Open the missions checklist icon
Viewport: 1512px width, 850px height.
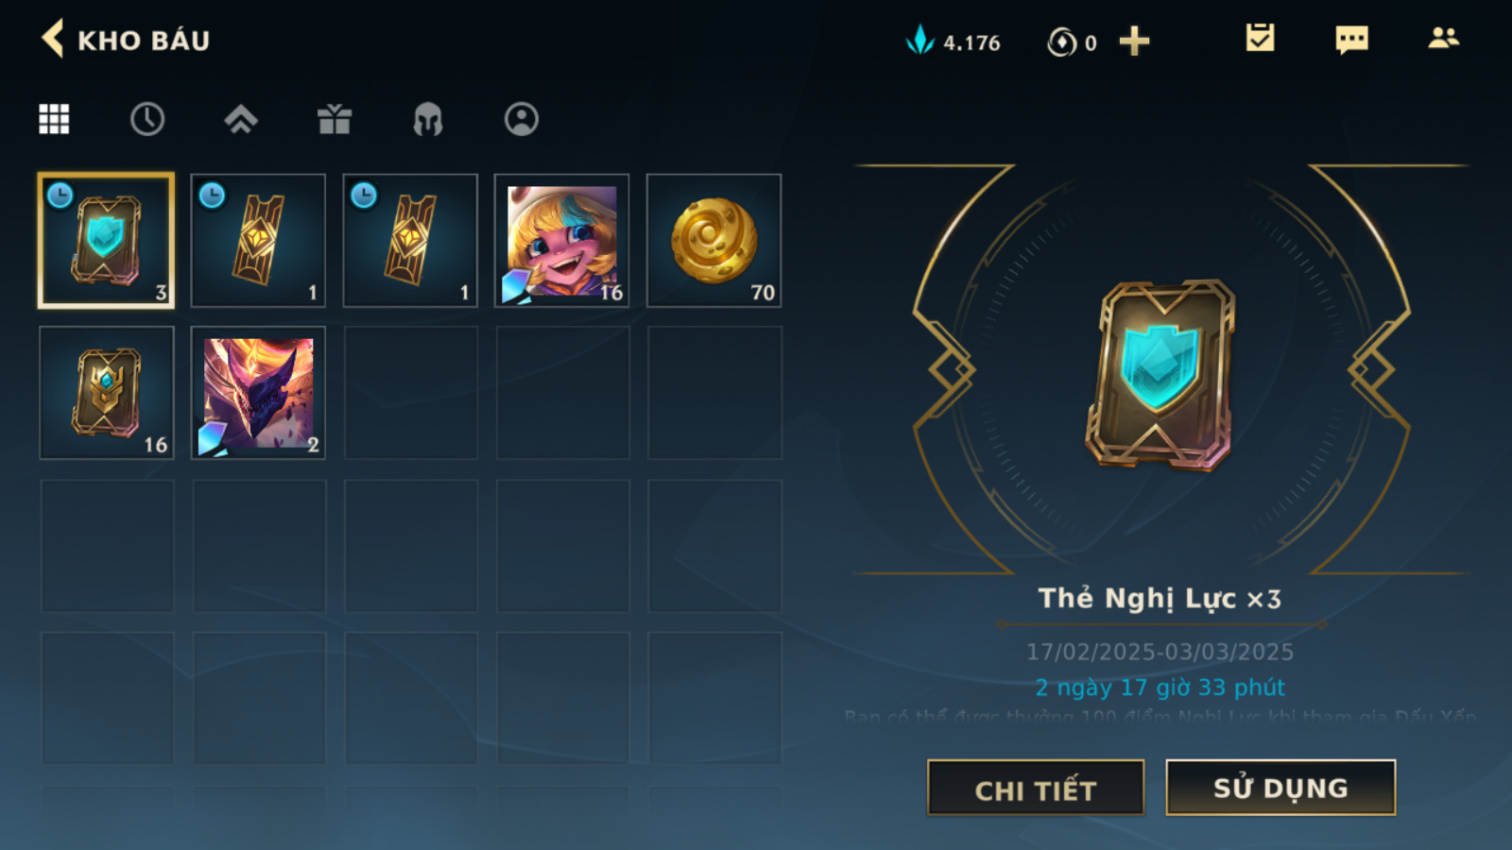[1260, 39]
